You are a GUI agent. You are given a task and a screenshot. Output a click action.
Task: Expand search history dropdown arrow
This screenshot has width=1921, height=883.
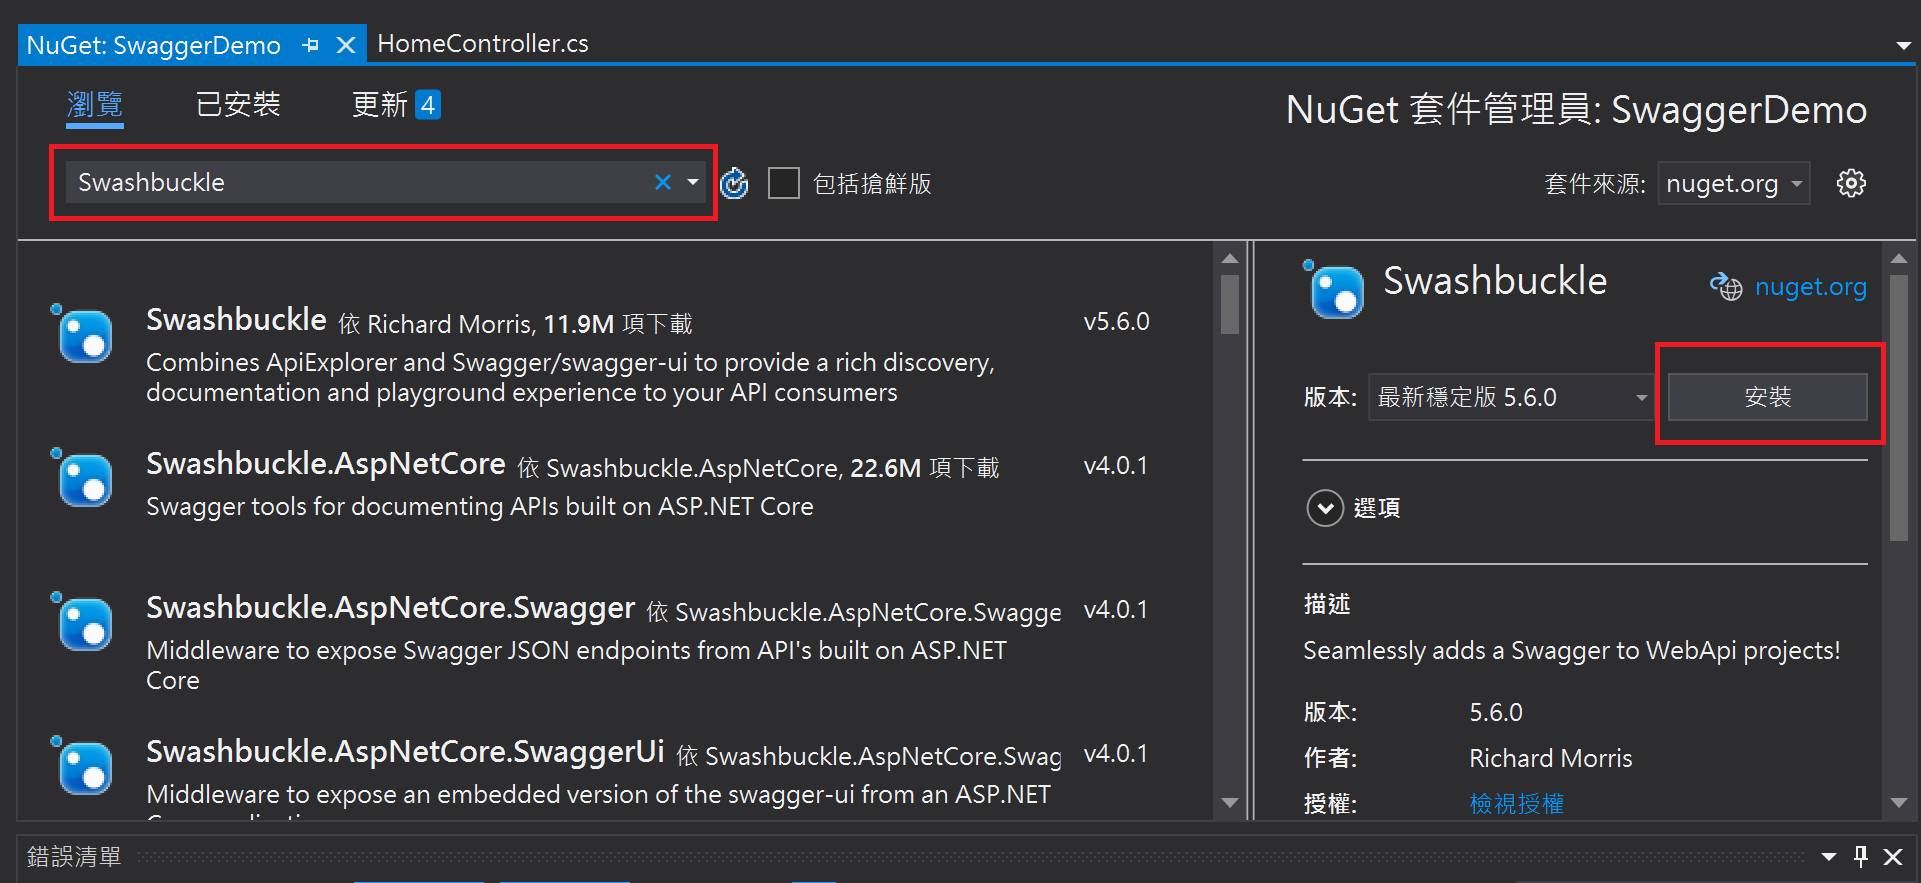[693, 182]
